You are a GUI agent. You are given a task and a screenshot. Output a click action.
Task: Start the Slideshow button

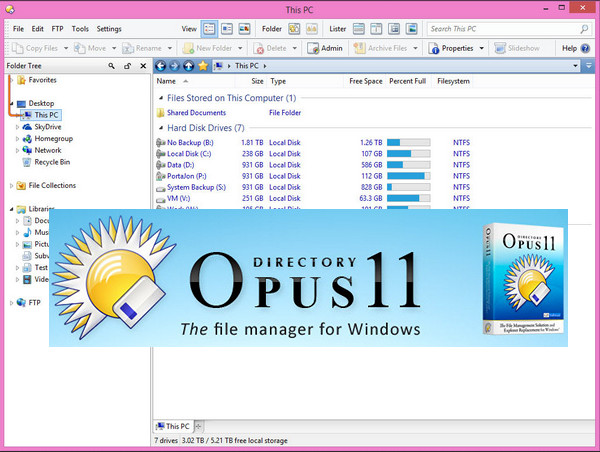point(517,48)
